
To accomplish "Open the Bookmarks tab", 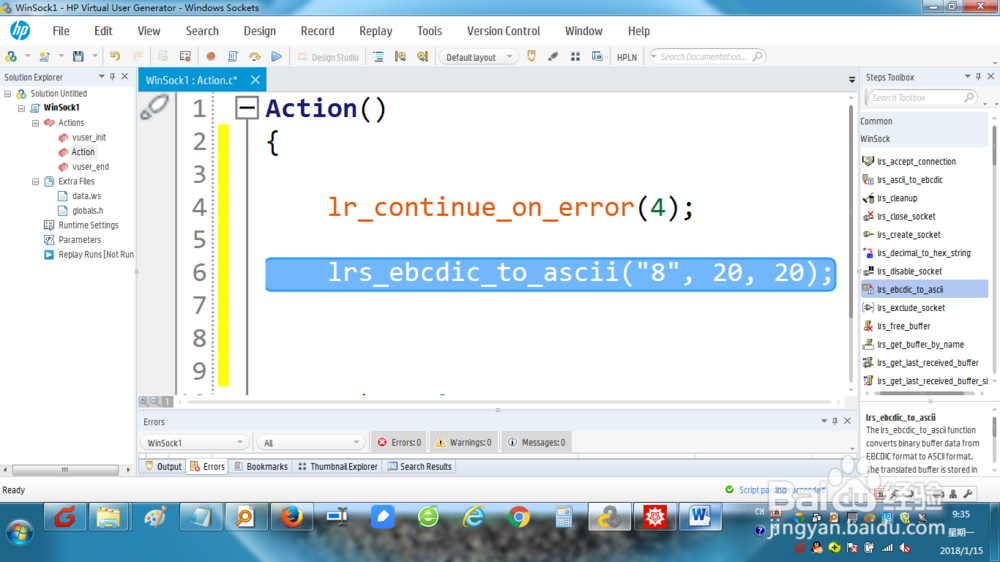I will [261, 466].
